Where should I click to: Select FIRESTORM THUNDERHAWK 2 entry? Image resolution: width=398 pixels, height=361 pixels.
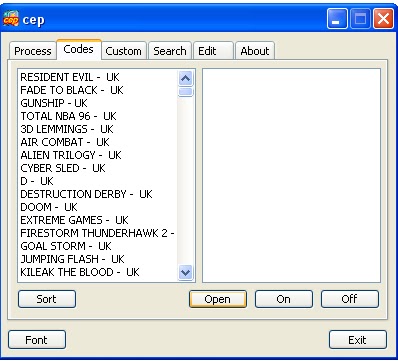(x=97, y=233)
